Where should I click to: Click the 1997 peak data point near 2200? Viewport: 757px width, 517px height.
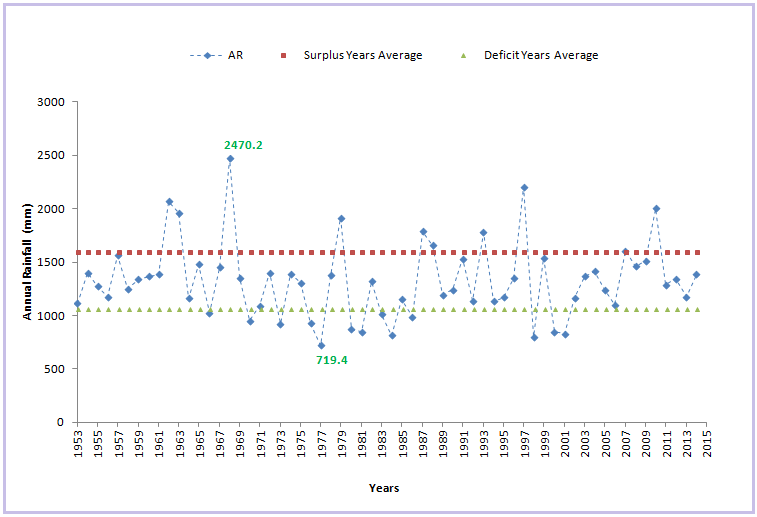(524, 187)
